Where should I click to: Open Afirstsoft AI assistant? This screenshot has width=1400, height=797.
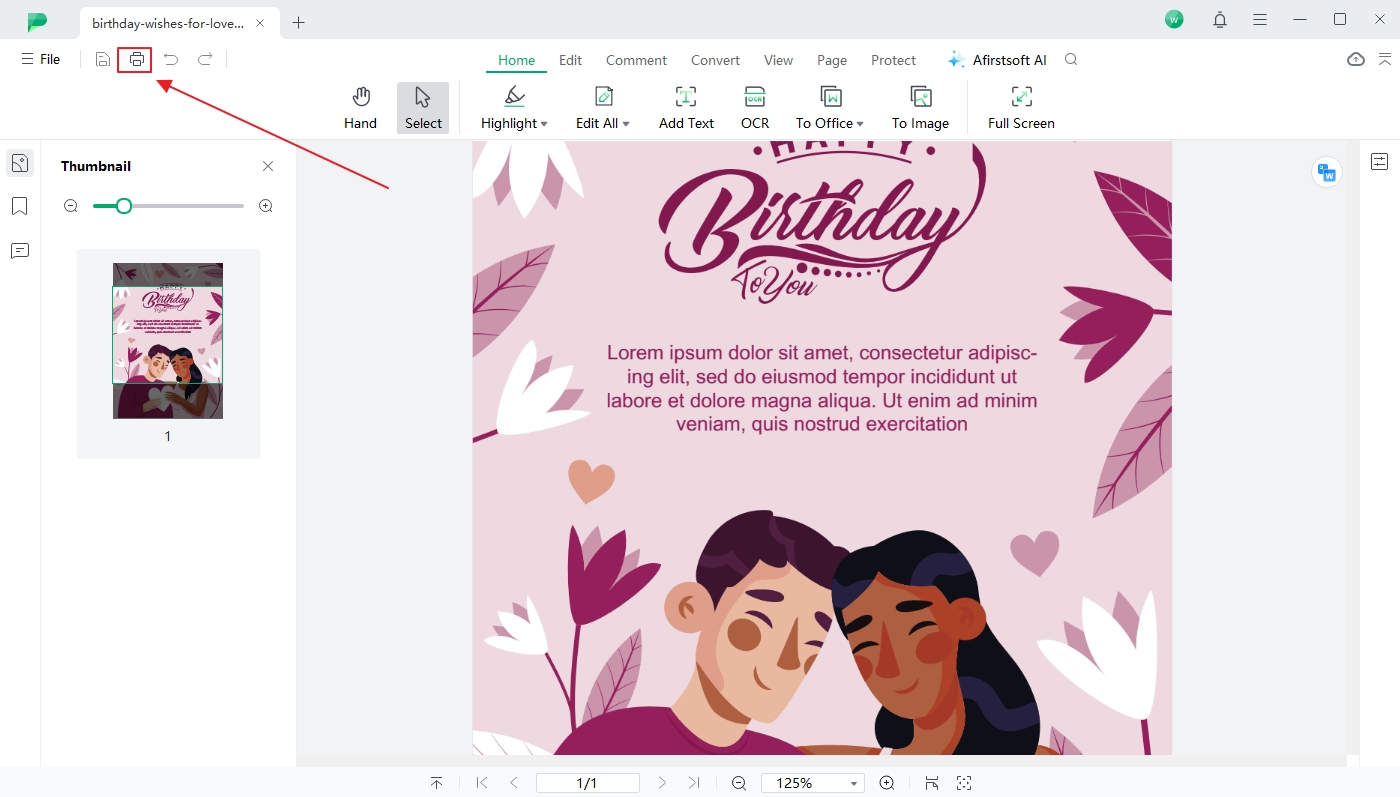click(996, 60)
